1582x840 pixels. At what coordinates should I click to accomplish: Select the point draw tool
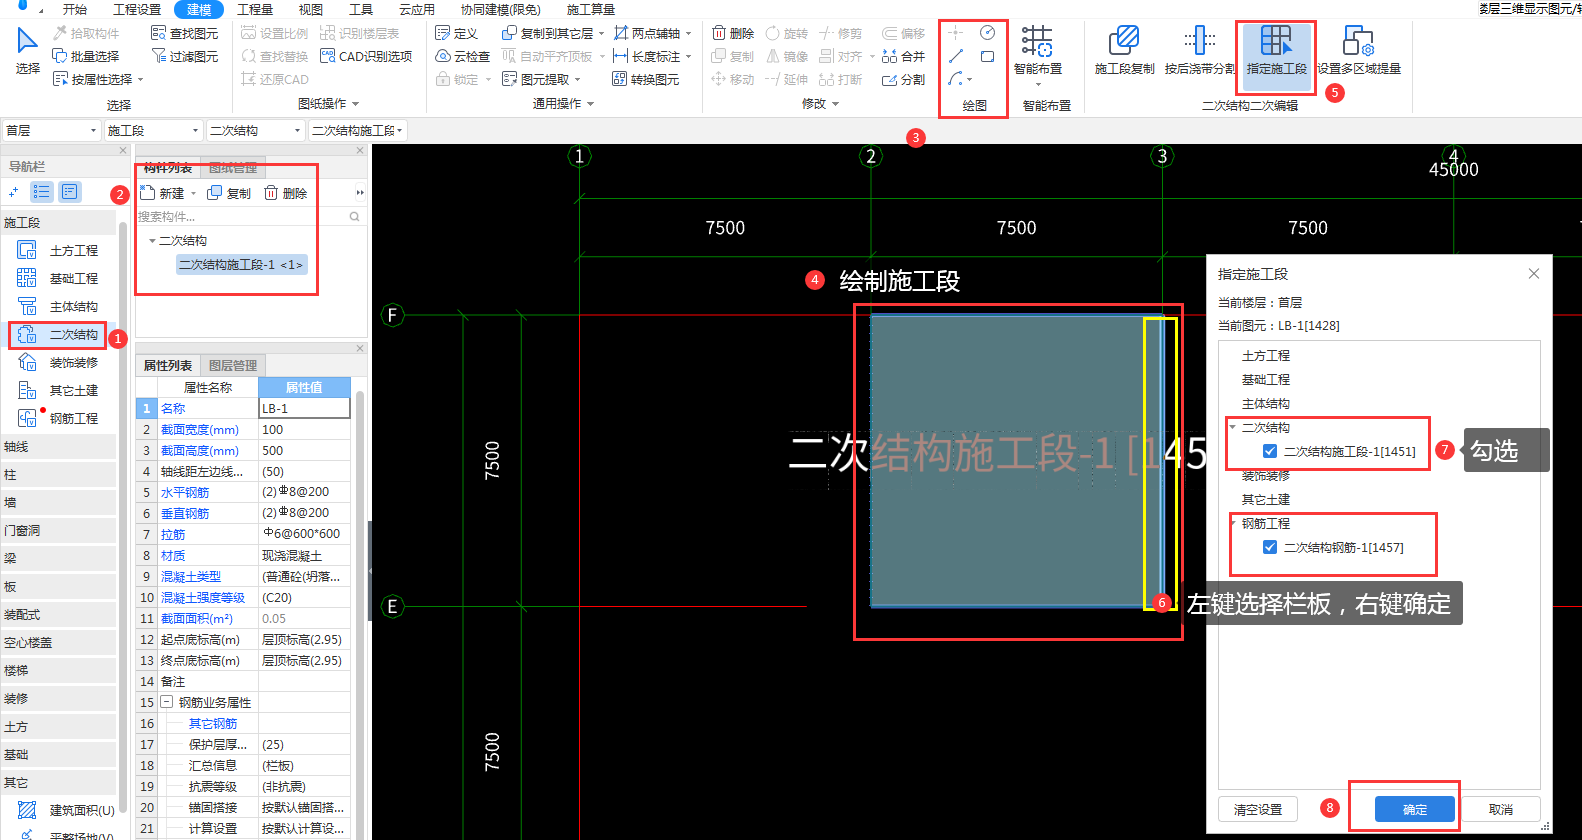coord(956,33)
